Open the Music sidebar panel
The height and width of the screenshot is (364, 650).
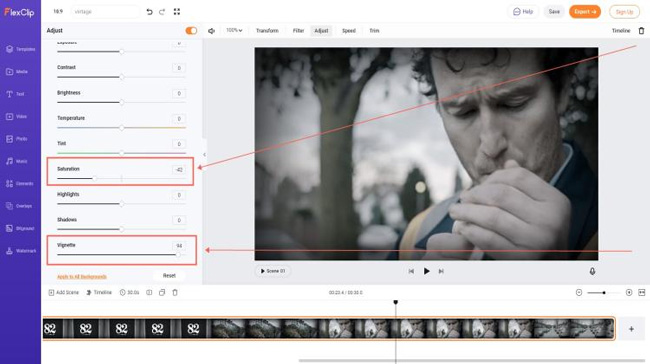[17, 161]
